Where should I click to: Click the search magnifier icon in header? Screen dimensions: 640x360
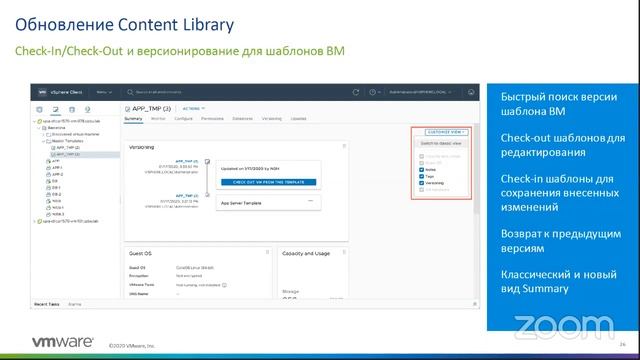[130, 92]
